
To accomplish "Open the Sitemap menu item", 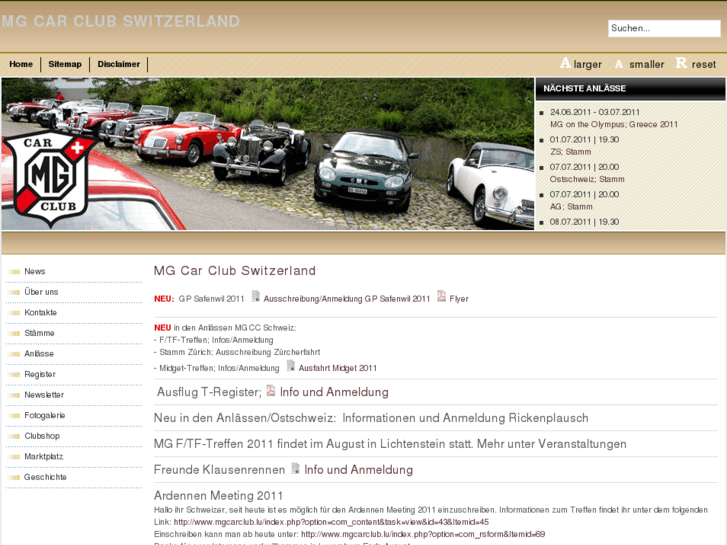I will 65,64.
